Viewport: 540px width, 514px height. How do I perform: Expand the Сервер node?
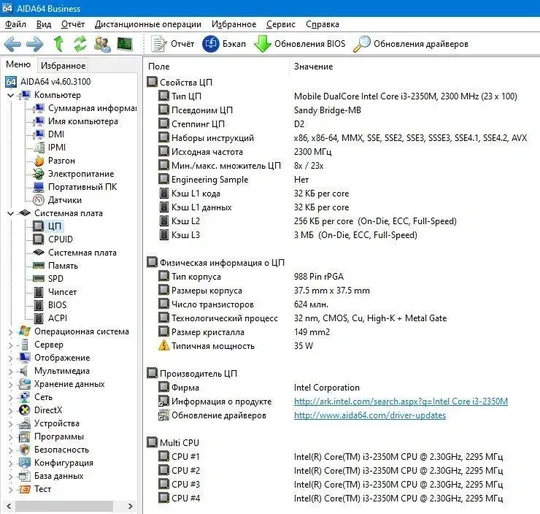click(x=11, y=345)
